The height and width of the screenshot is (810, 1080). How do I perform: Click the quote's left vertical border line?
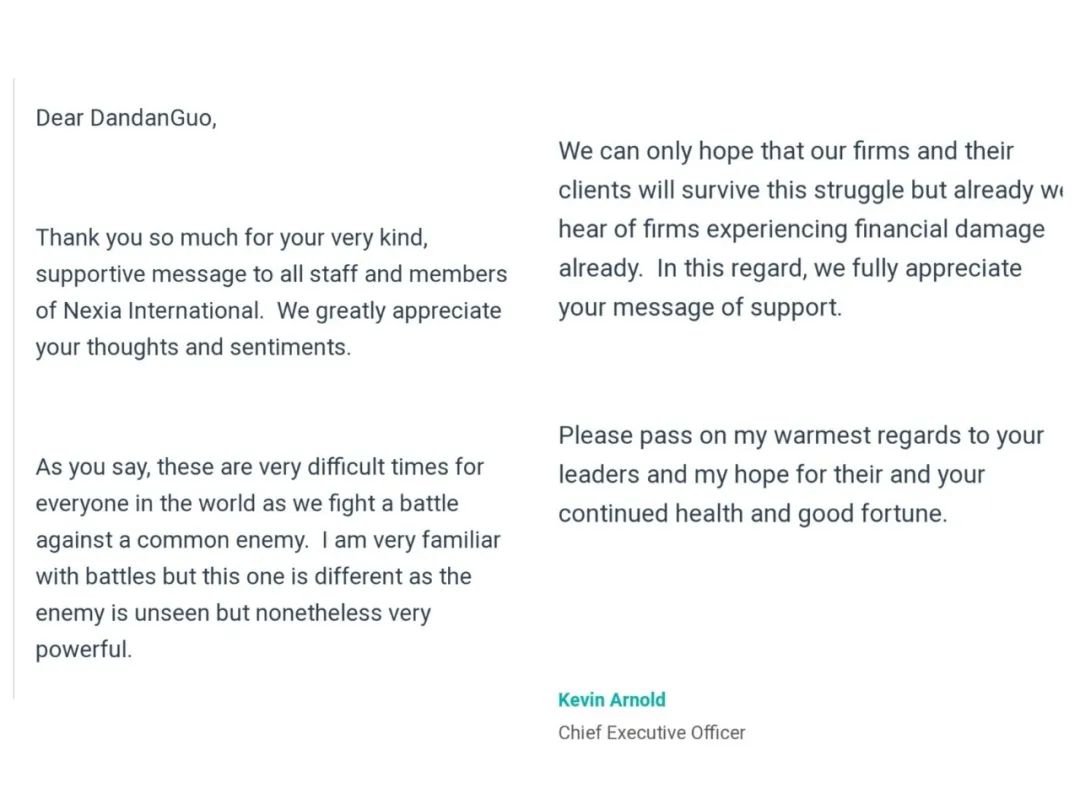tap(14, 388)
